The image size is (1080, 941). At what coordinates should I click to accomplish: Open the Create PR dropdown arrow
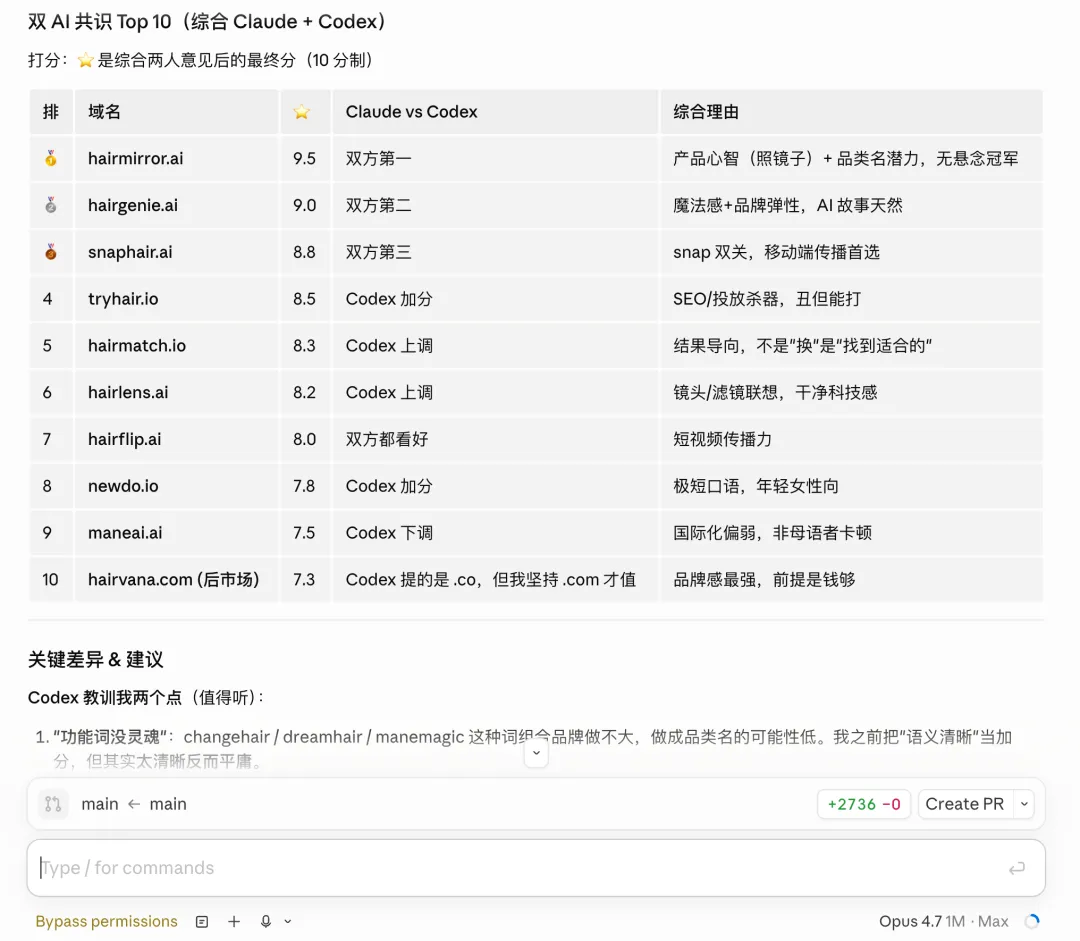(x=1023, y=804)
